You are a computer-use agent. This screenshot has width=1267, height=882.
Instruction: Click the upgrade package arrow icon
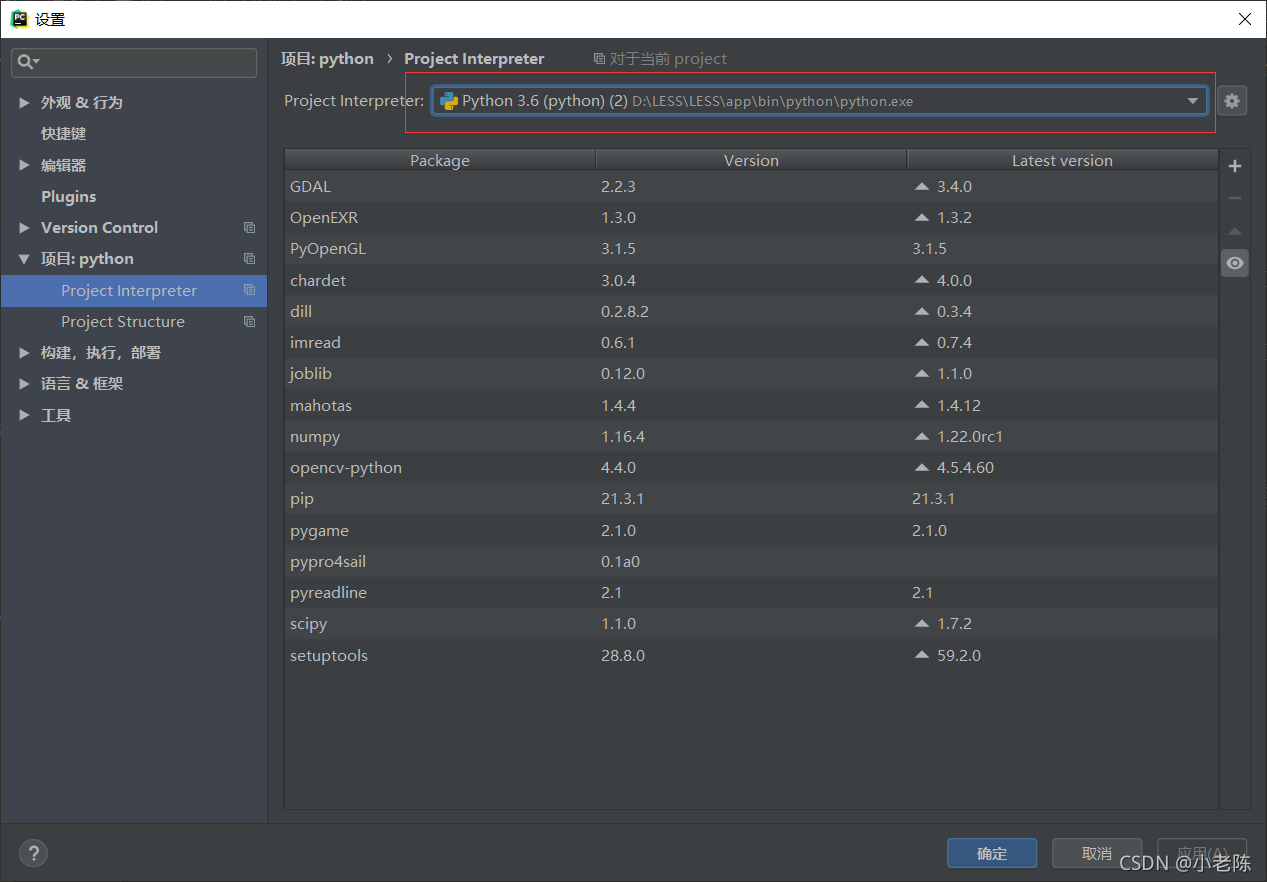[x=1234, y=231]
